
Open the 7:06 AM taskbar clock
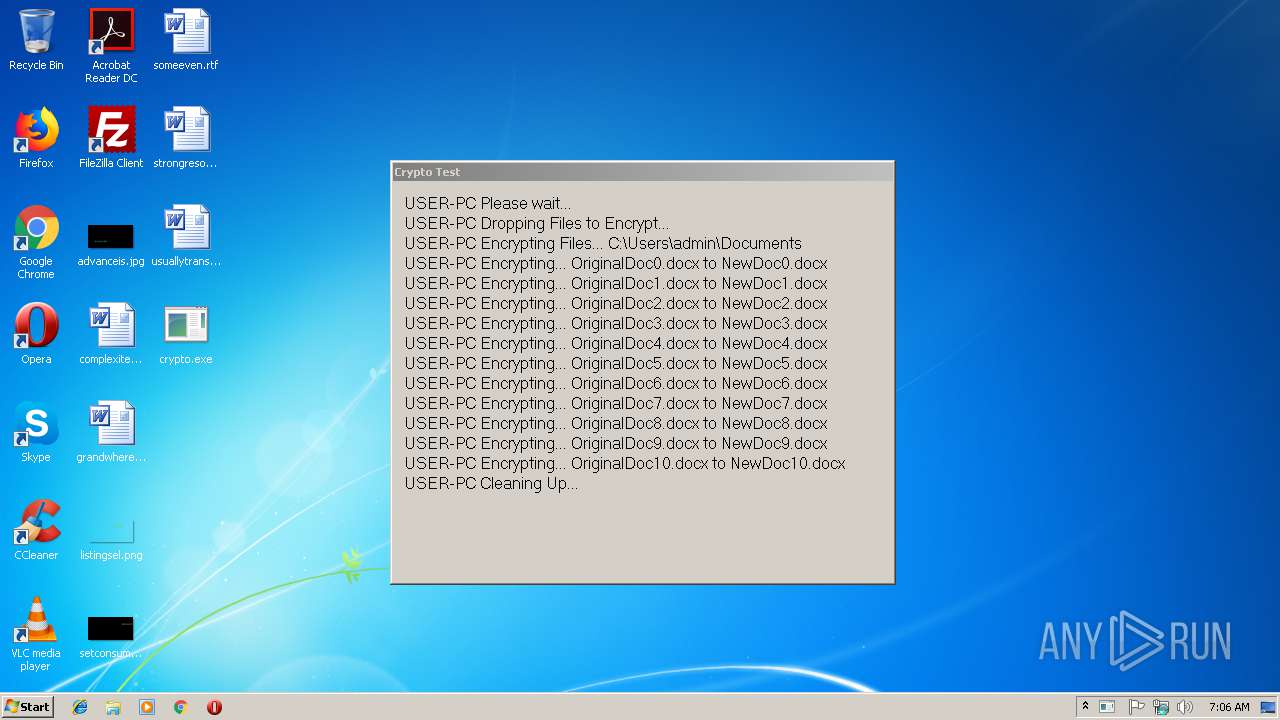pos(1228,707)
